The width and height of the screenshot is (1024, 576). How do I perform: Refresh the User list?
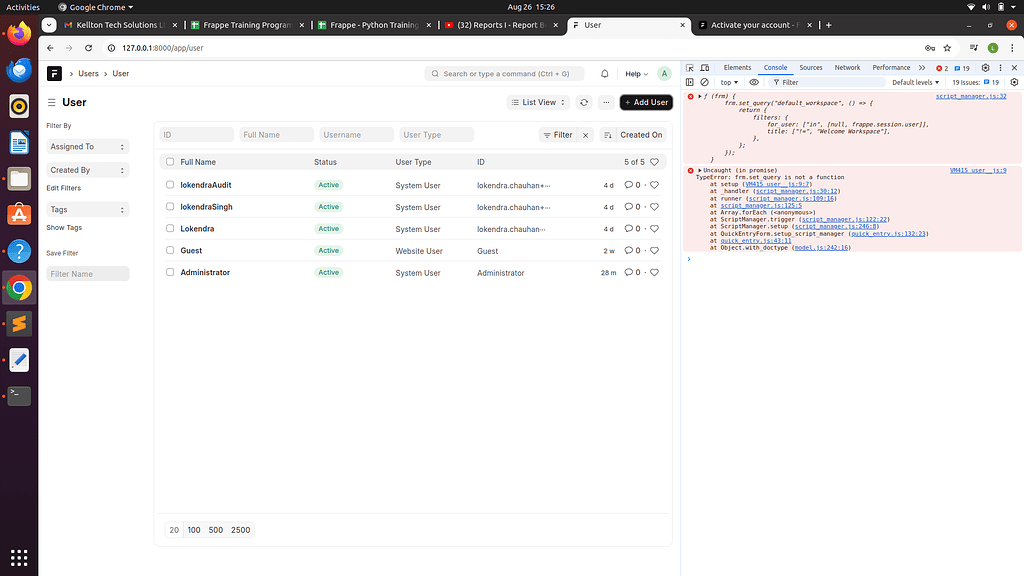point(584,103)
